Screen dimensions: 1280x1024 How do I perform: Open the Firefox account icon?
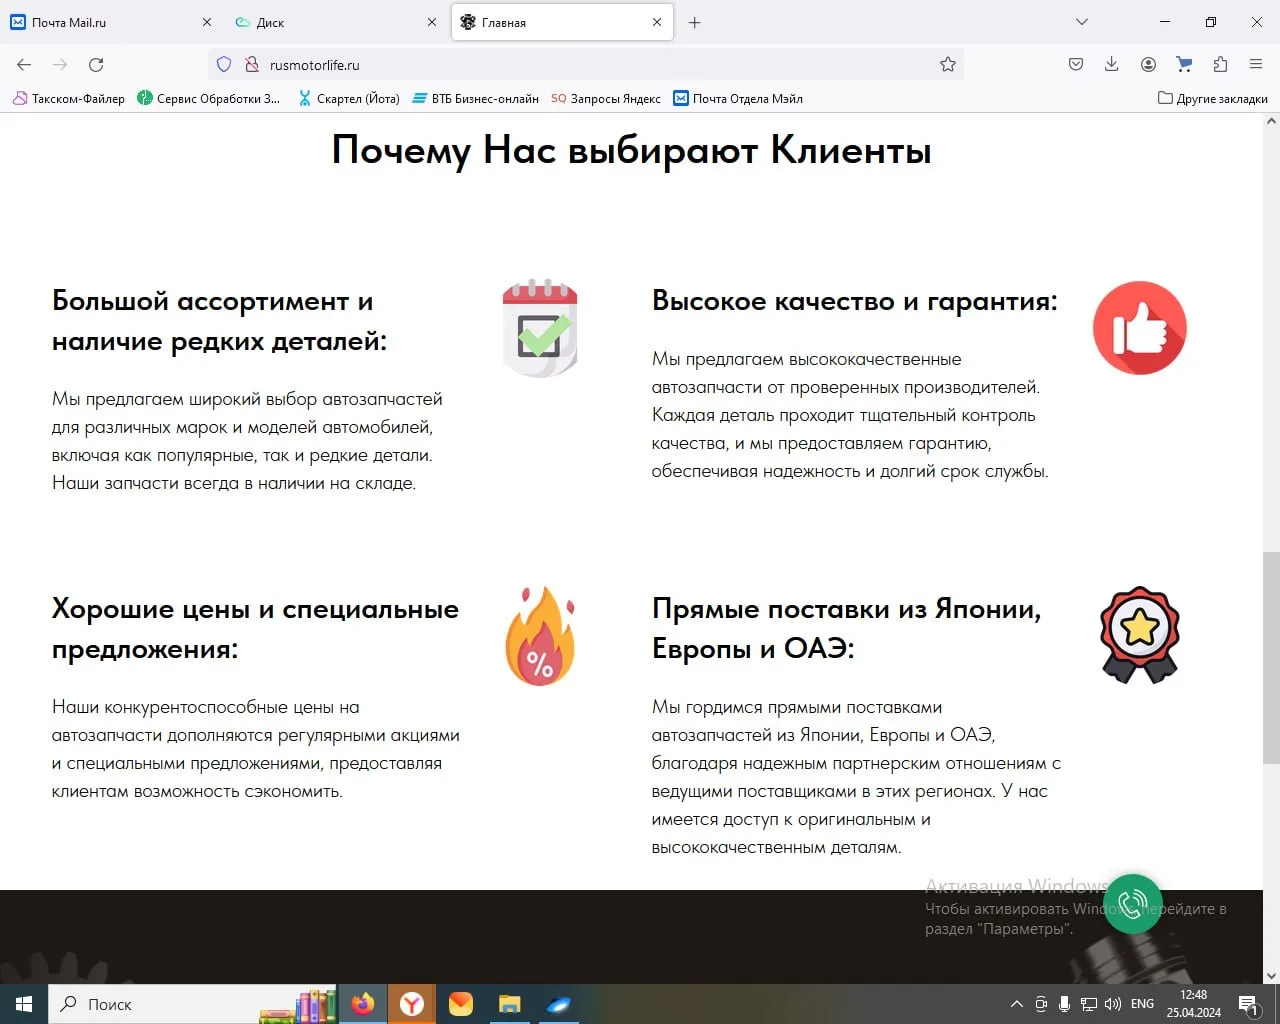[x=1148, y=65]
